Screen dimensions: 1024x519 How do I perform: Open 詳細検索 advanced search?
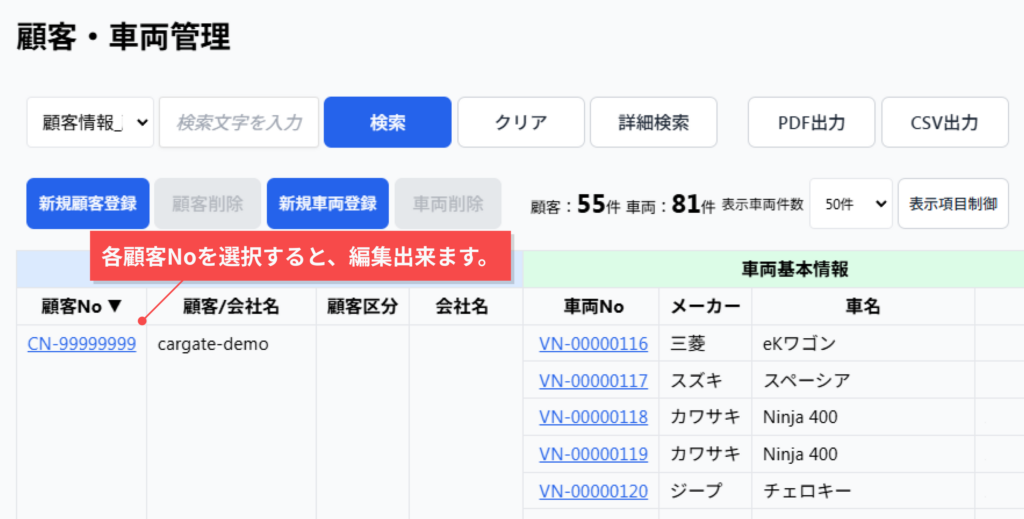click(x=653, y=122)
